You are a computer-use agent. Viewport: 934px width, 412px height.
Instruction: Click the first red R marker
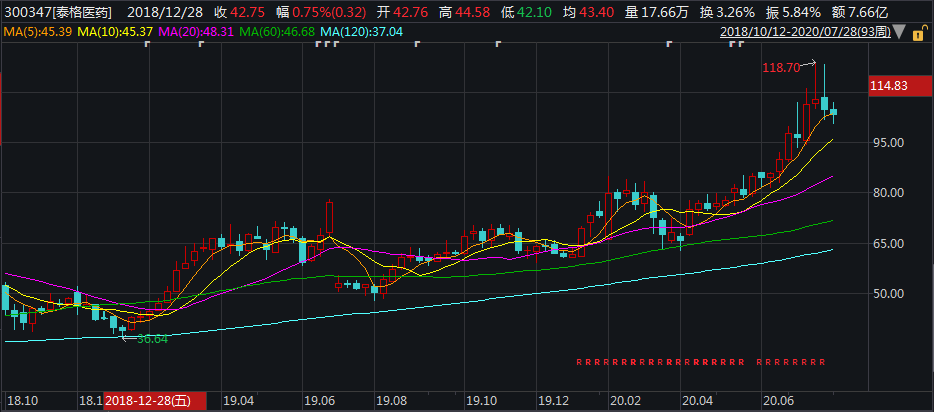pos(579,361)
